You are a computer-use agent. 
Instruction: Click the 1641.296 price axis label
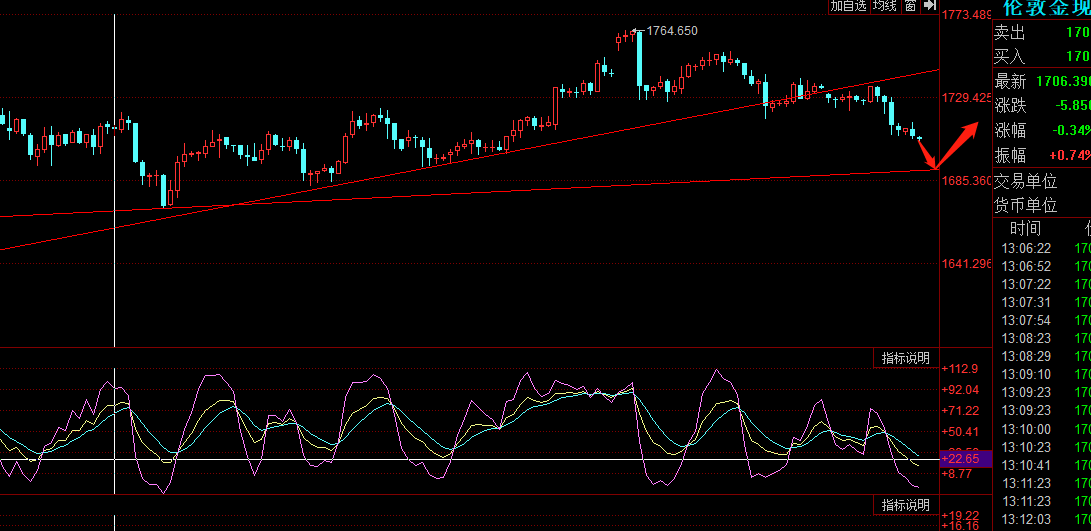click(966, 264)
